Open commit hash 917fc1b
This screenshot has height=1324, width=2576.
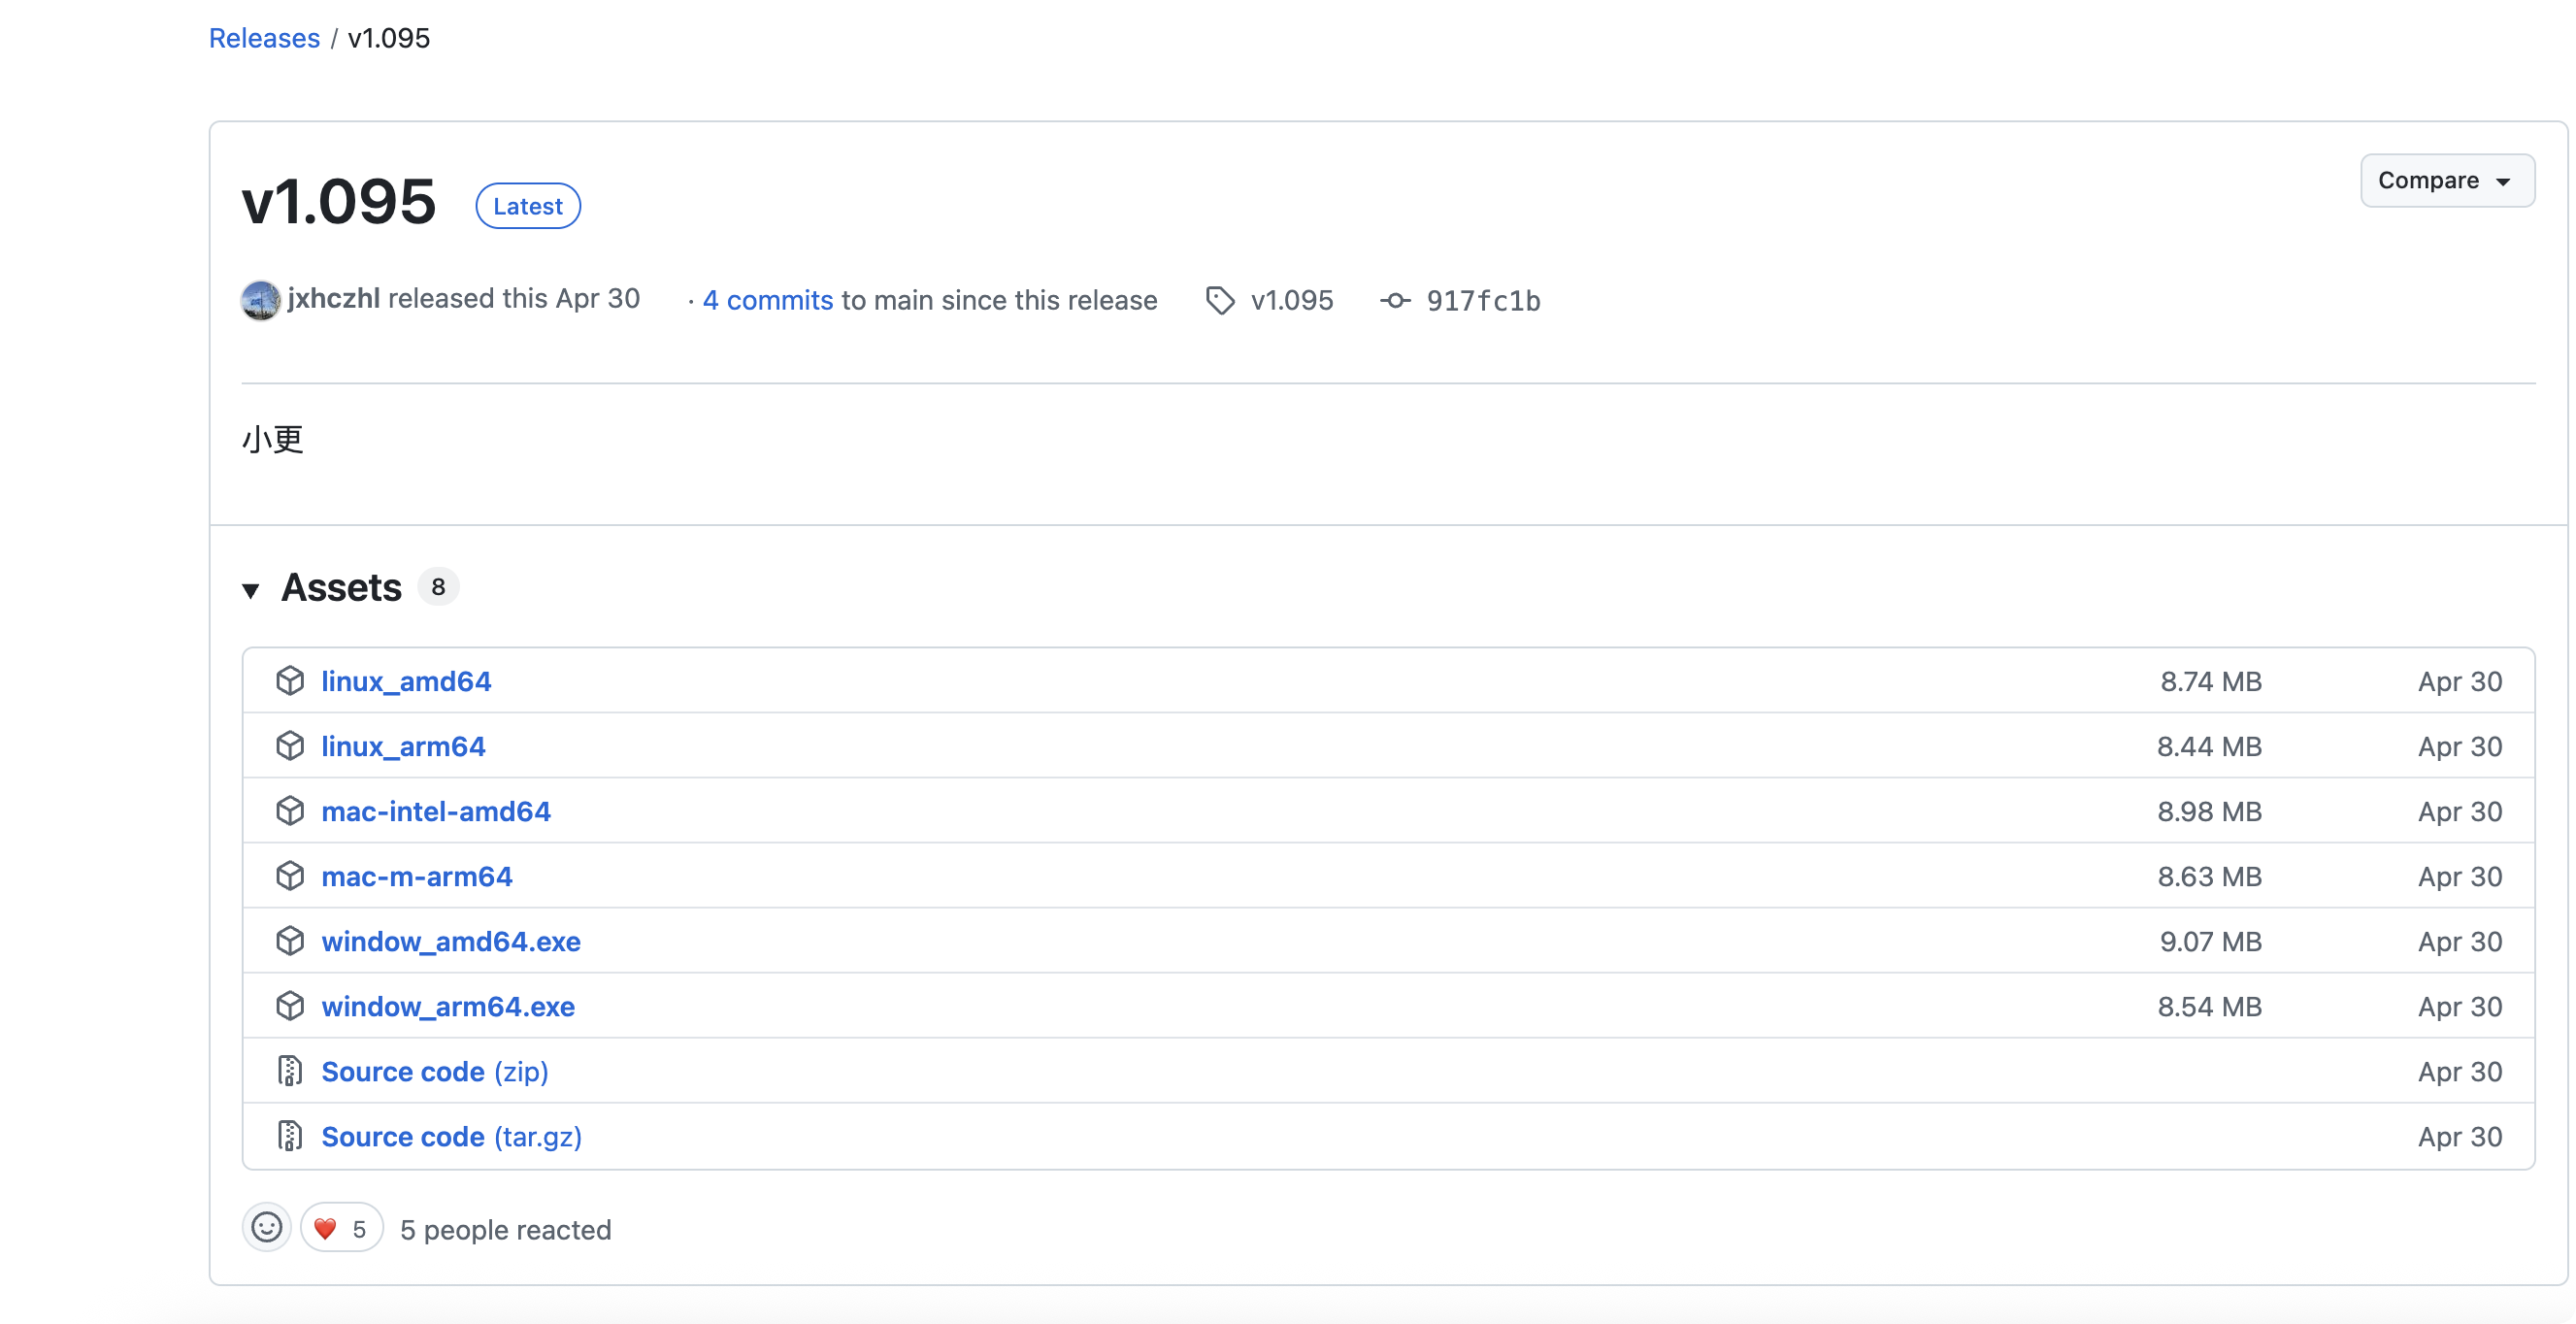1482,300
